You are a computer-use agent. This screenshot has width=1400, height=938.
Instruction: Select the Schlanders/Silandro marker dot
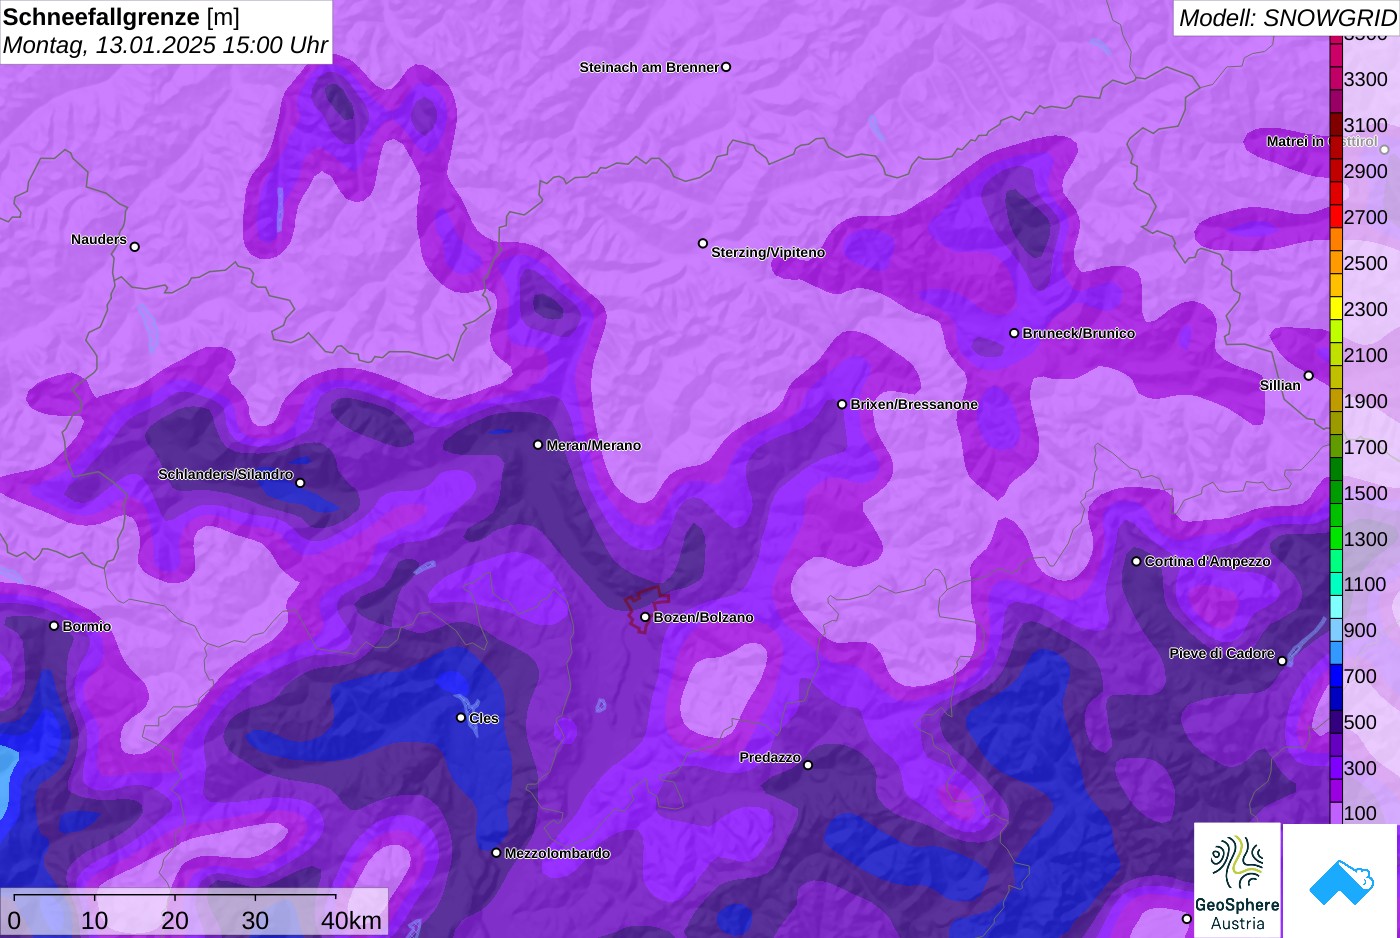tap(300, 483)
